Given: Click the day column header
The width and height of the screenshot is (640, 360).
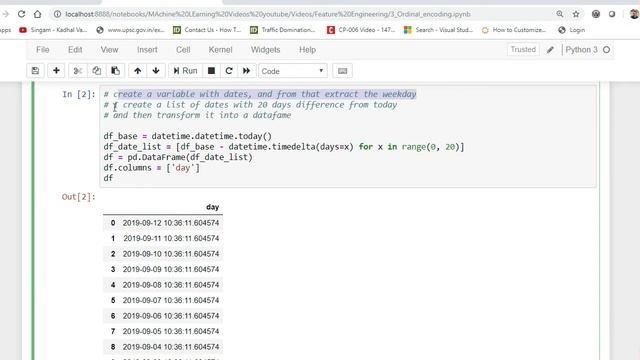Looking at the screenshot, I should pyautogui.click(x=213, y=207).
